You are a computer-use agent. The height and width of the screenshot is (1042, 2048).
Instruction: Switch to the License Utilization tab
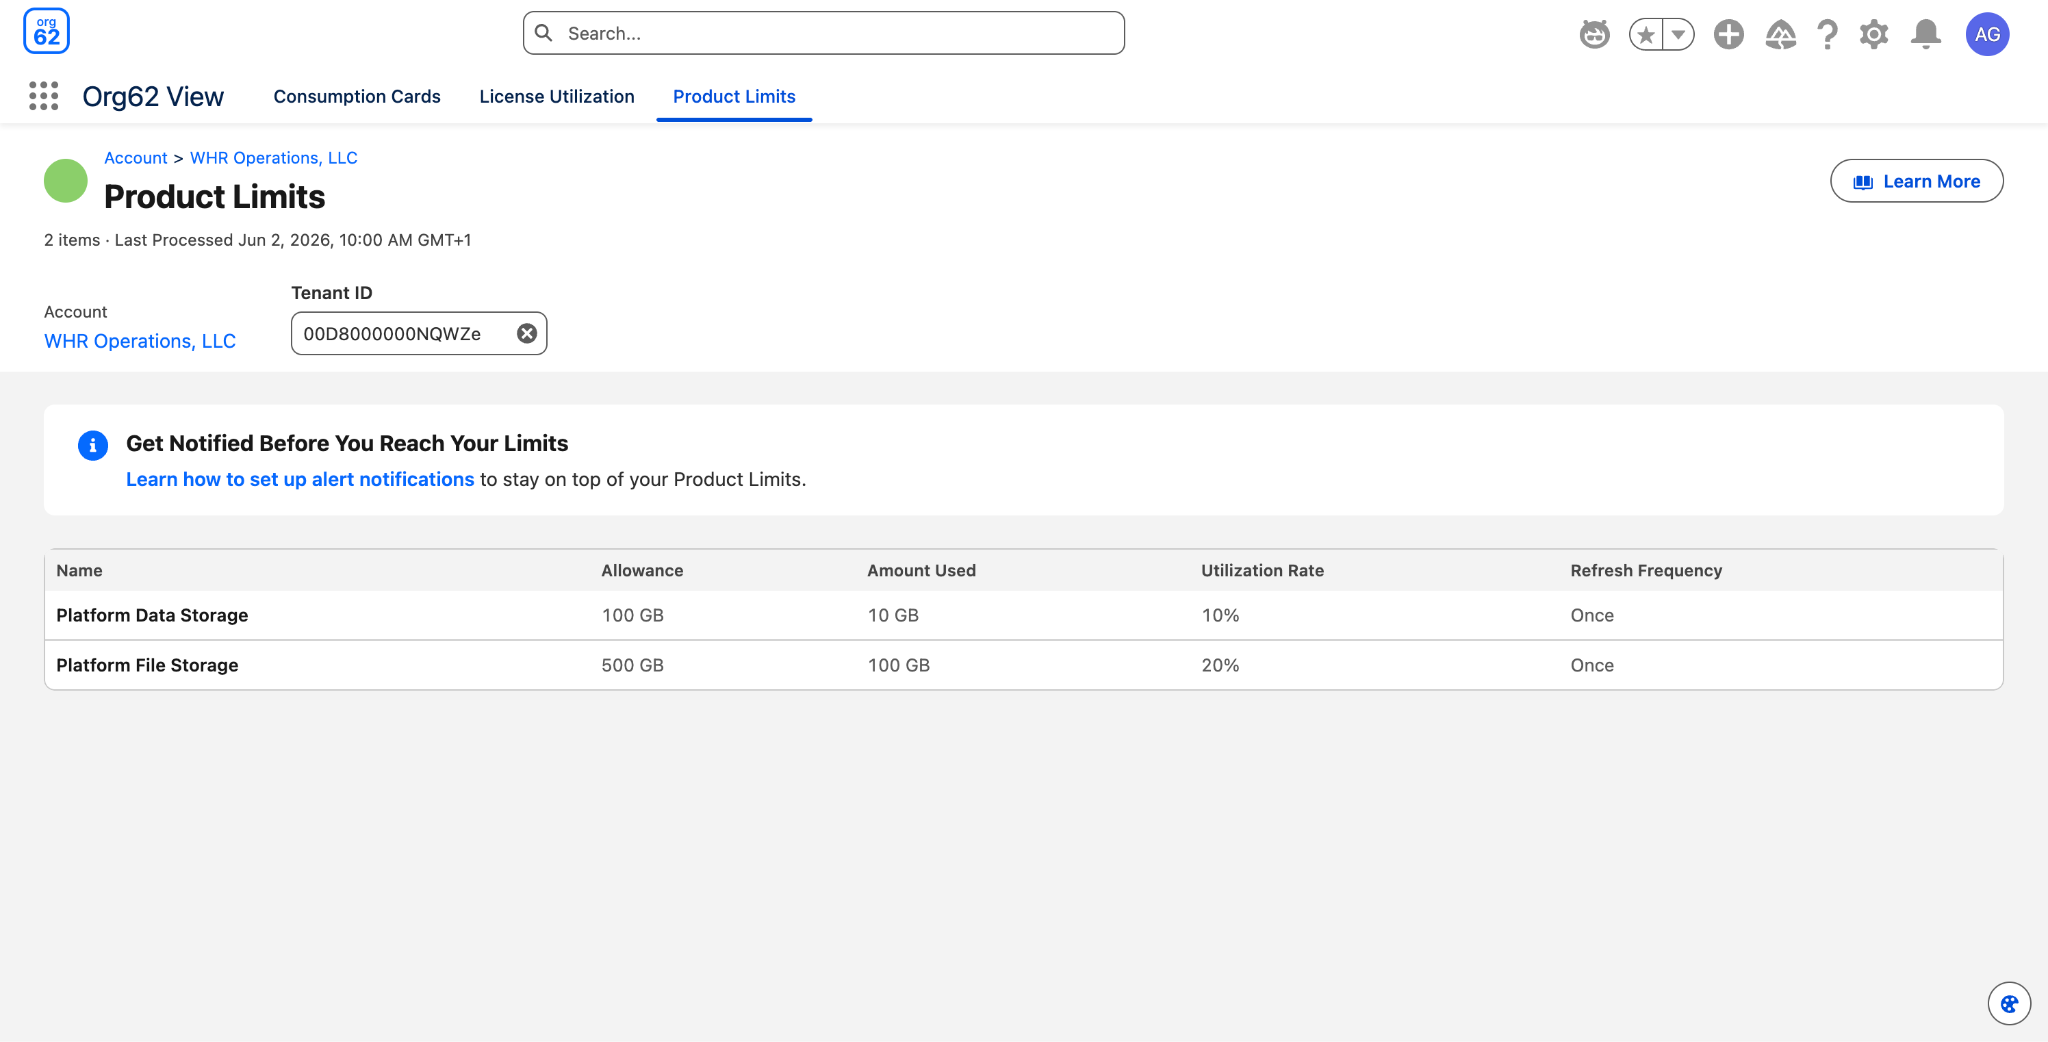pos(557,96)
